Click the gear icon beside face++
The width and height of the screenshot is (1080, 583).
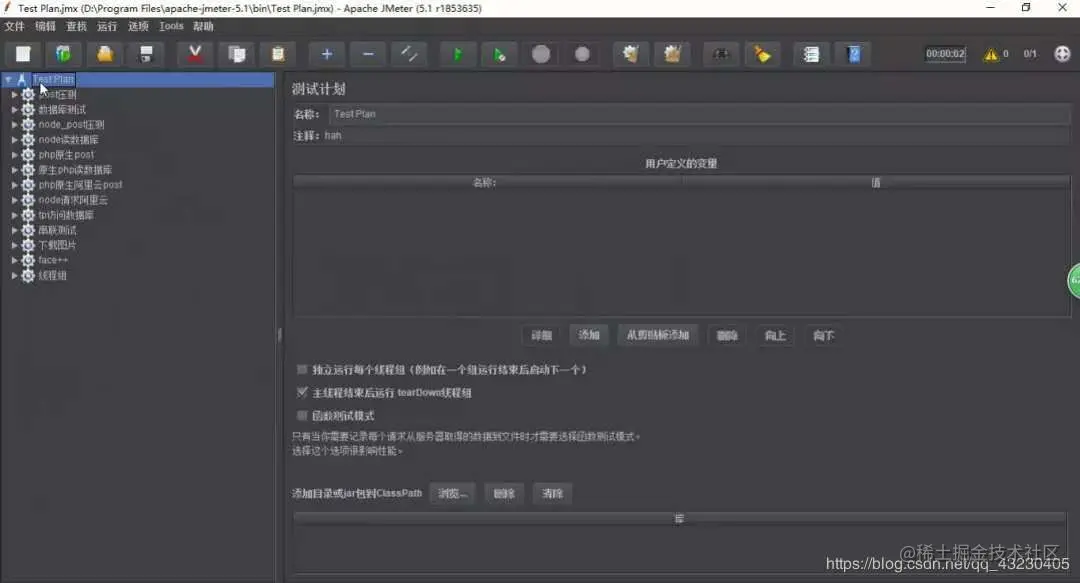coord(28,260)
